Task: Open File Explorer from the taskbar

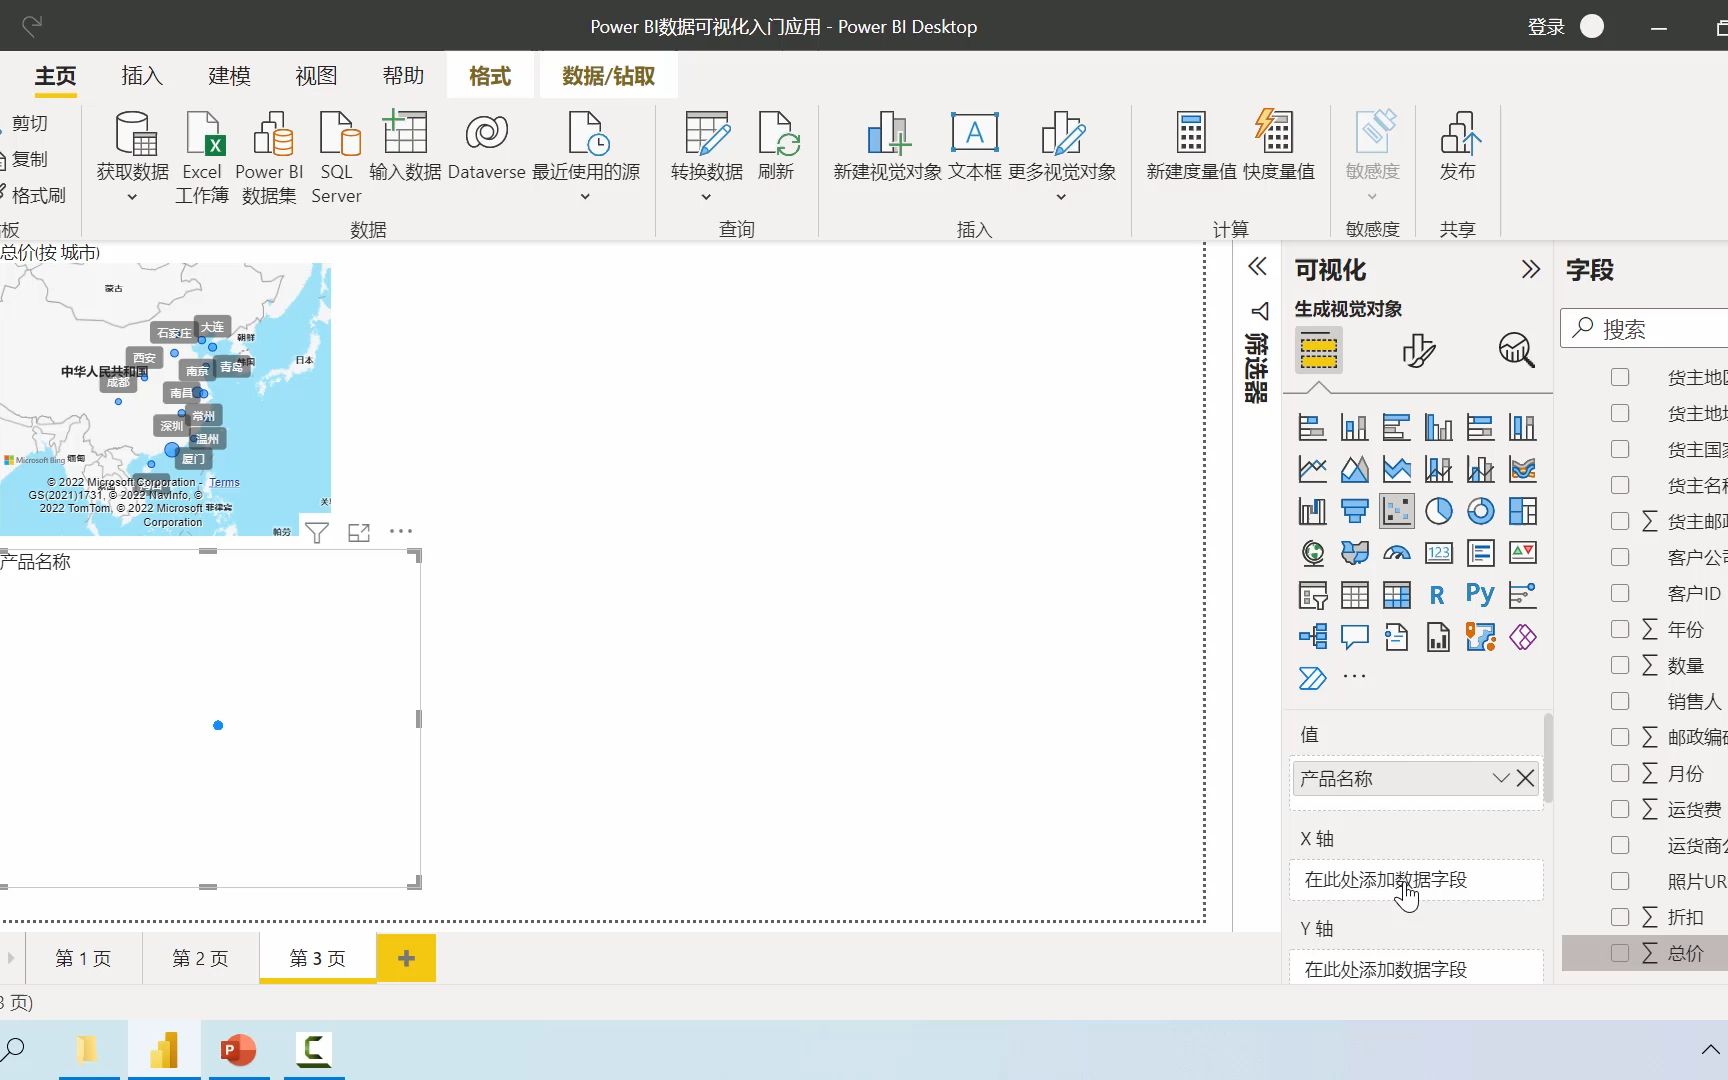Action: 88,1050
